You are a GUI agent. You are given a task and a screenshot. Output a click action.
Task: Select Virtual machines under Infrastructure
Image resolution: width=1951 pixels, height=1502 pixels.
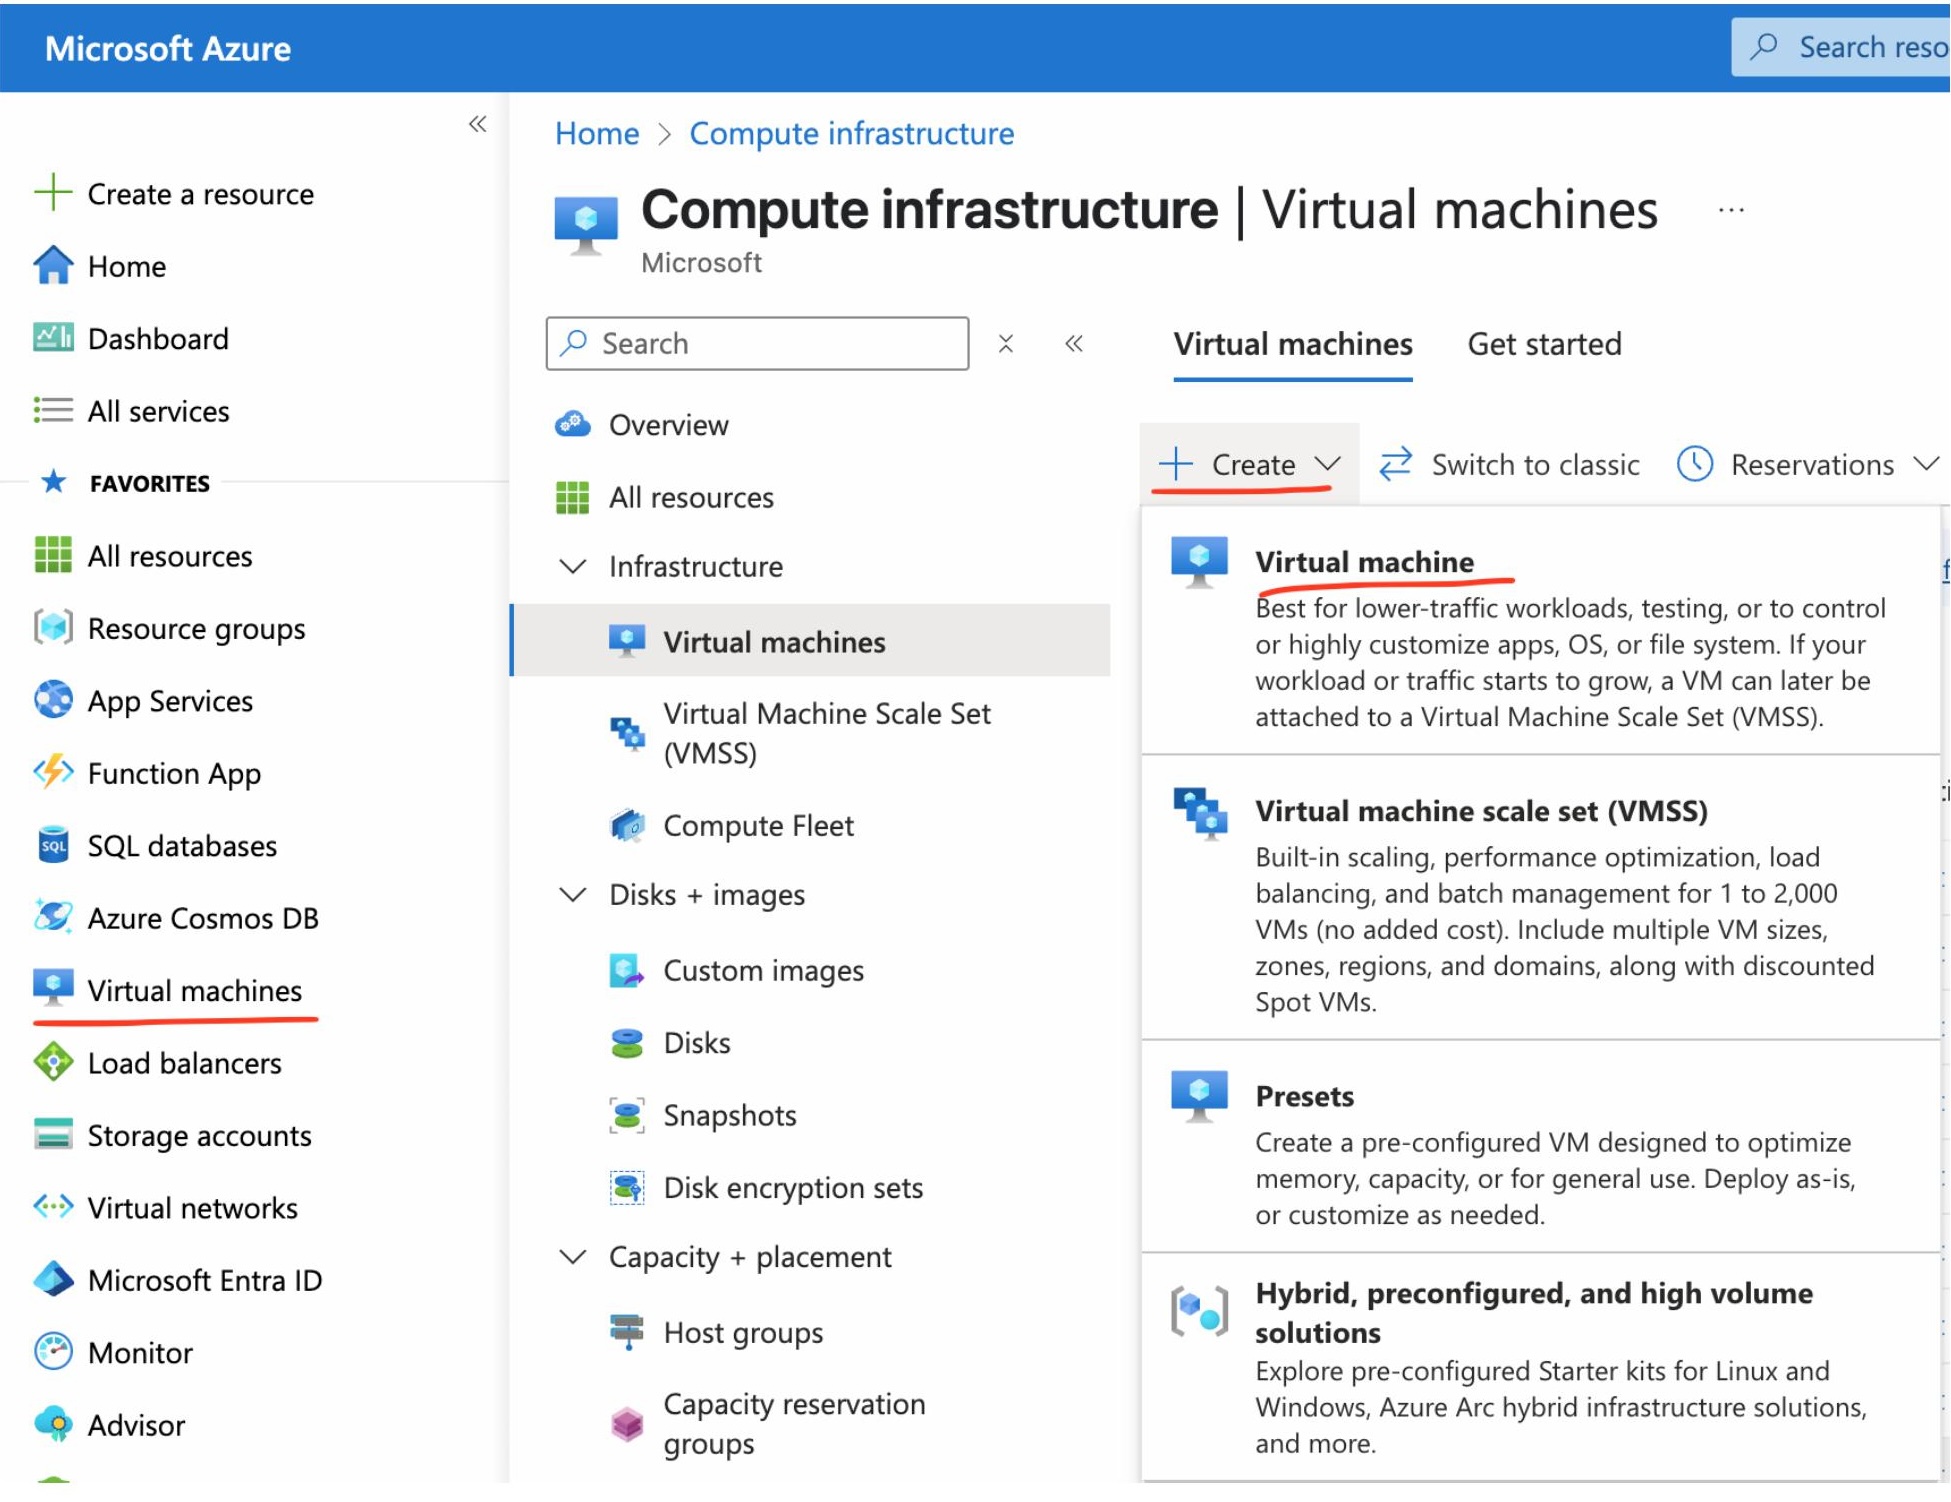pos(811,641)
